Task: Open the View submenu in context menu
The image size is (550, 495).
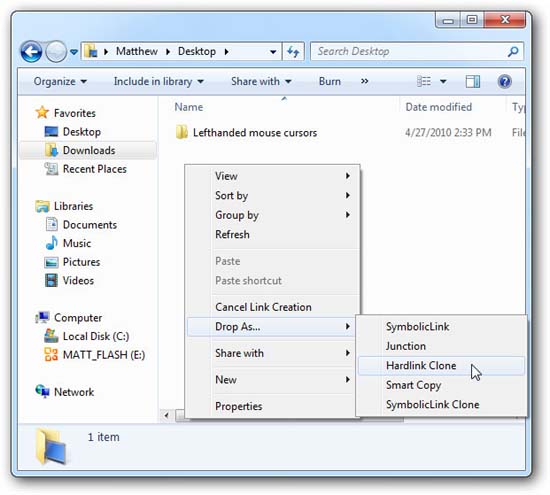Action: [273, 176]
